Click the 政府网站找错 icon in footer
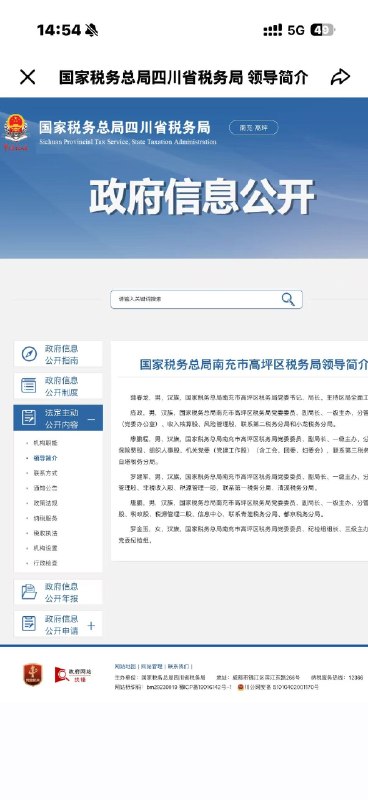 pyautogui.click(x=72, y=674)
